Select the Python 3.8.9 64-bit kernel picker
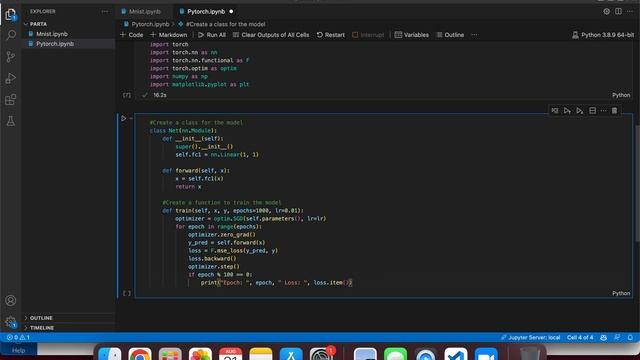This screenshot has width=640, height=360. click(x=603, y=35)
